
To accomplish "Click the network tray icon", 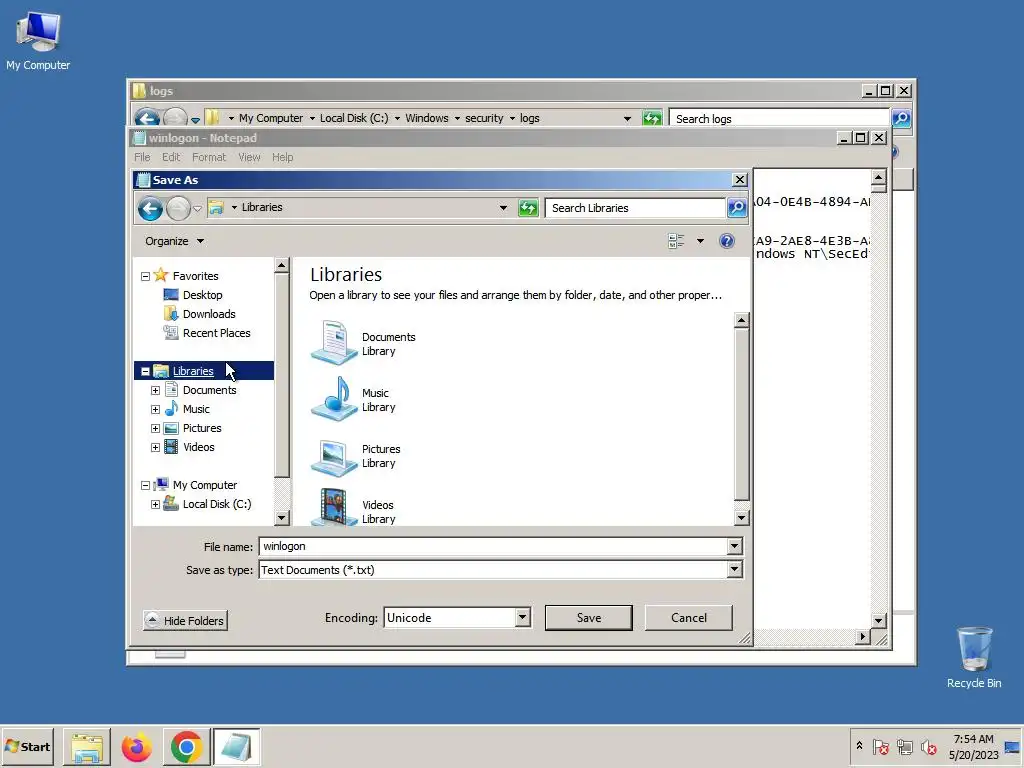I will (x=904, y=746).
